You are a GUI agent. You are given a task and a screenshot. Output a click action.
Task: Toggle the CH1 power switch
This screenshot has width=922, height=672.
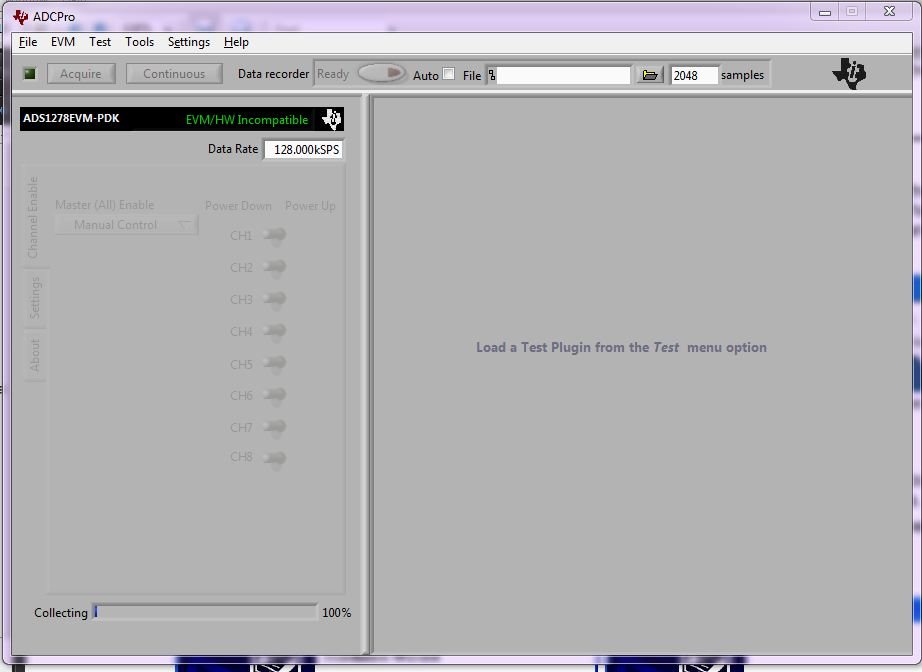tap(275, 235)
